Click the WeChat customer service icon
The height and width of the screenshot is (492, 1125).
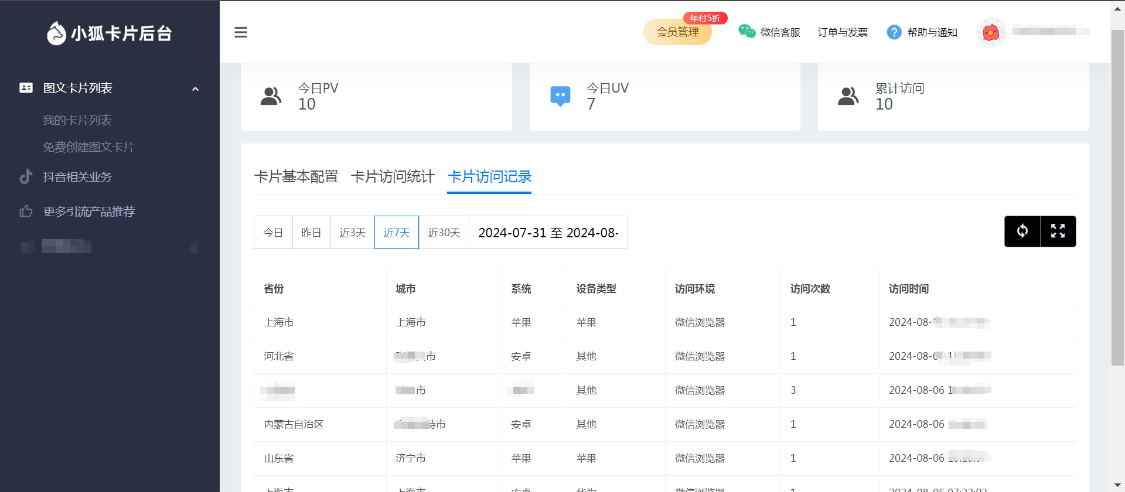tap(747, 32)
